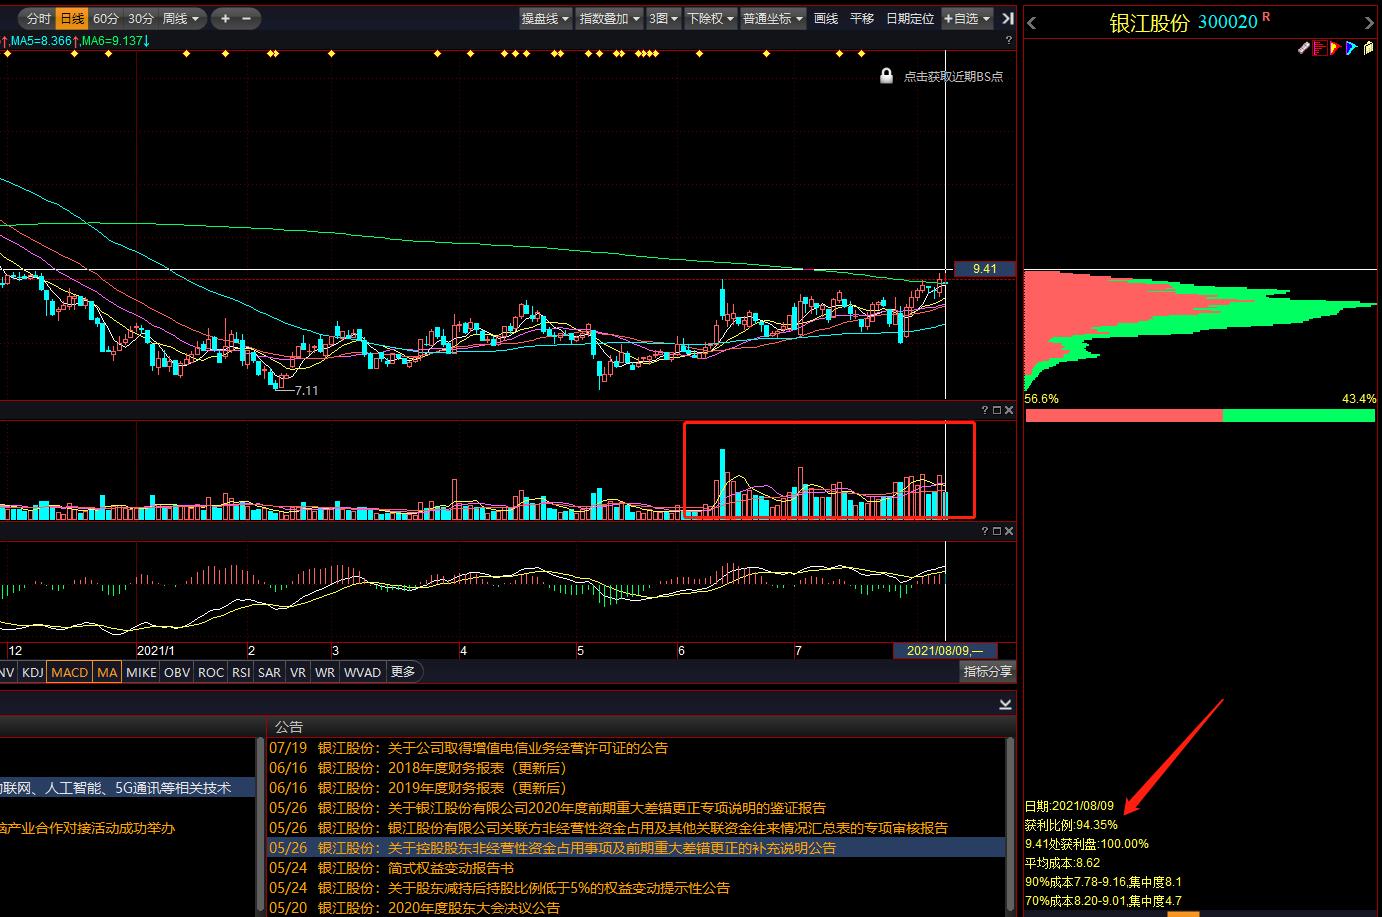Click the clipboard icon in right panel
This screenshot has height=917, width=1382.
coord(1368,47)
